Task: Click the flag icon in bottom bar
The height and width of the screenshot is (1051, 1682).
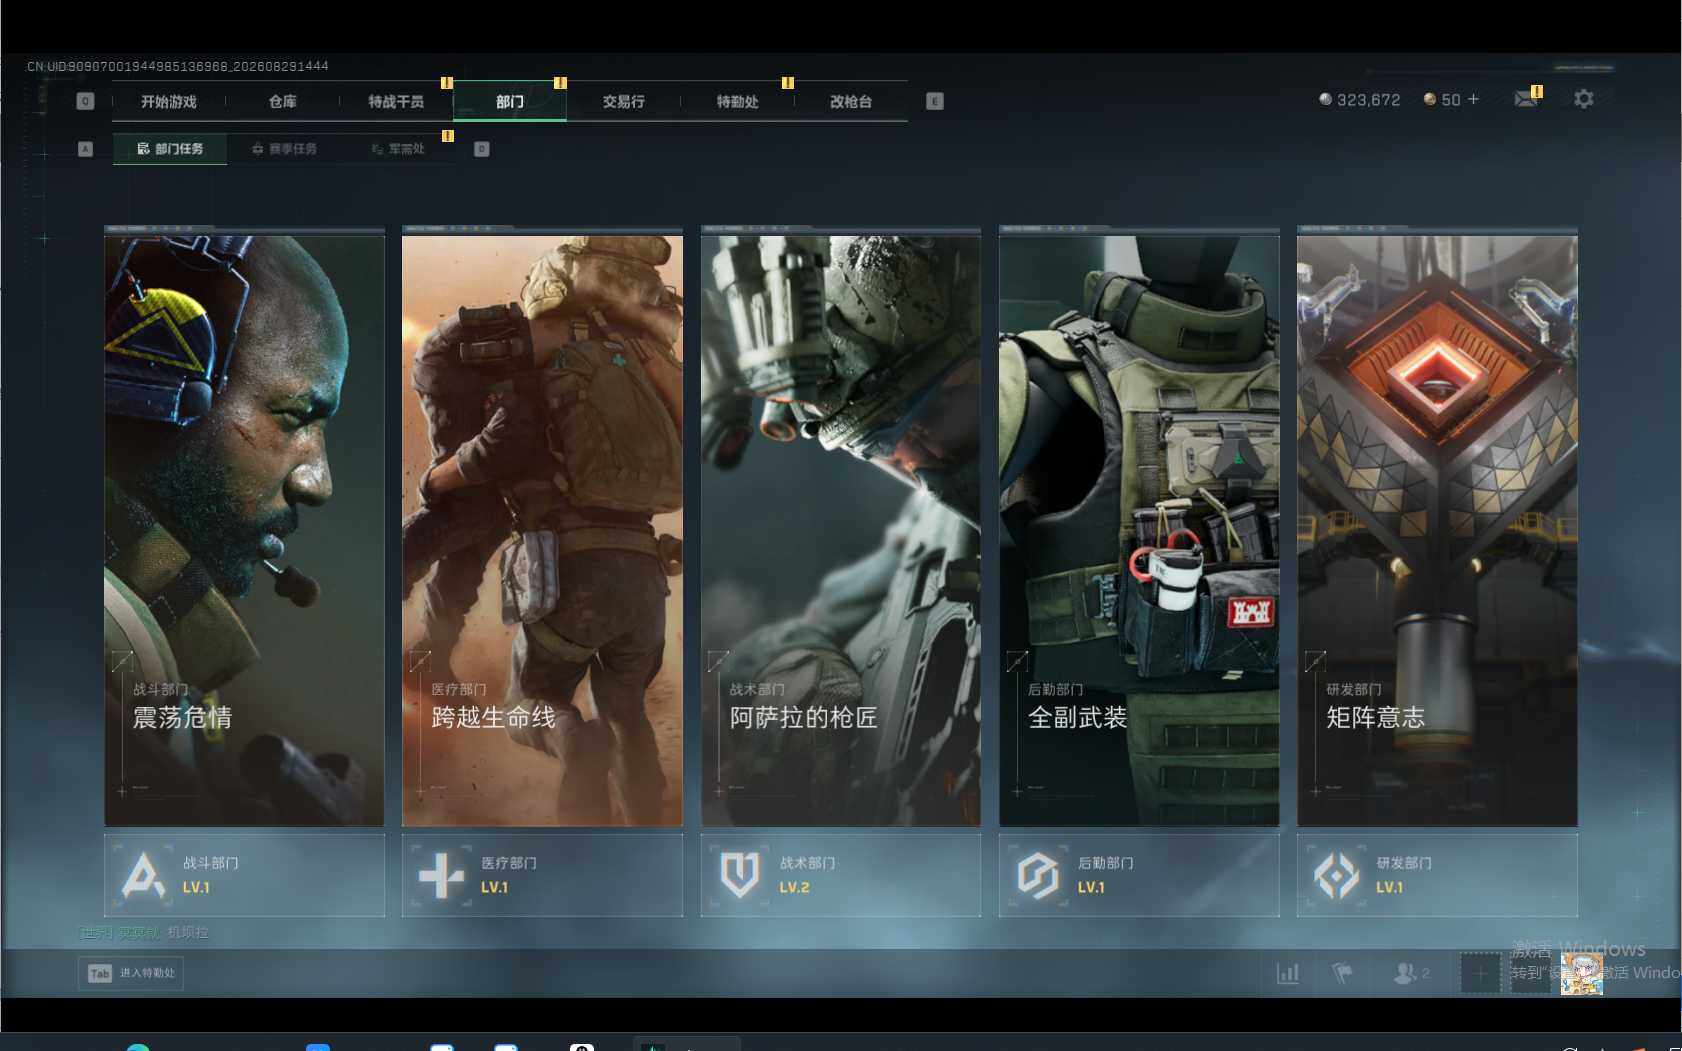Action: click(x=1342, y=972)
